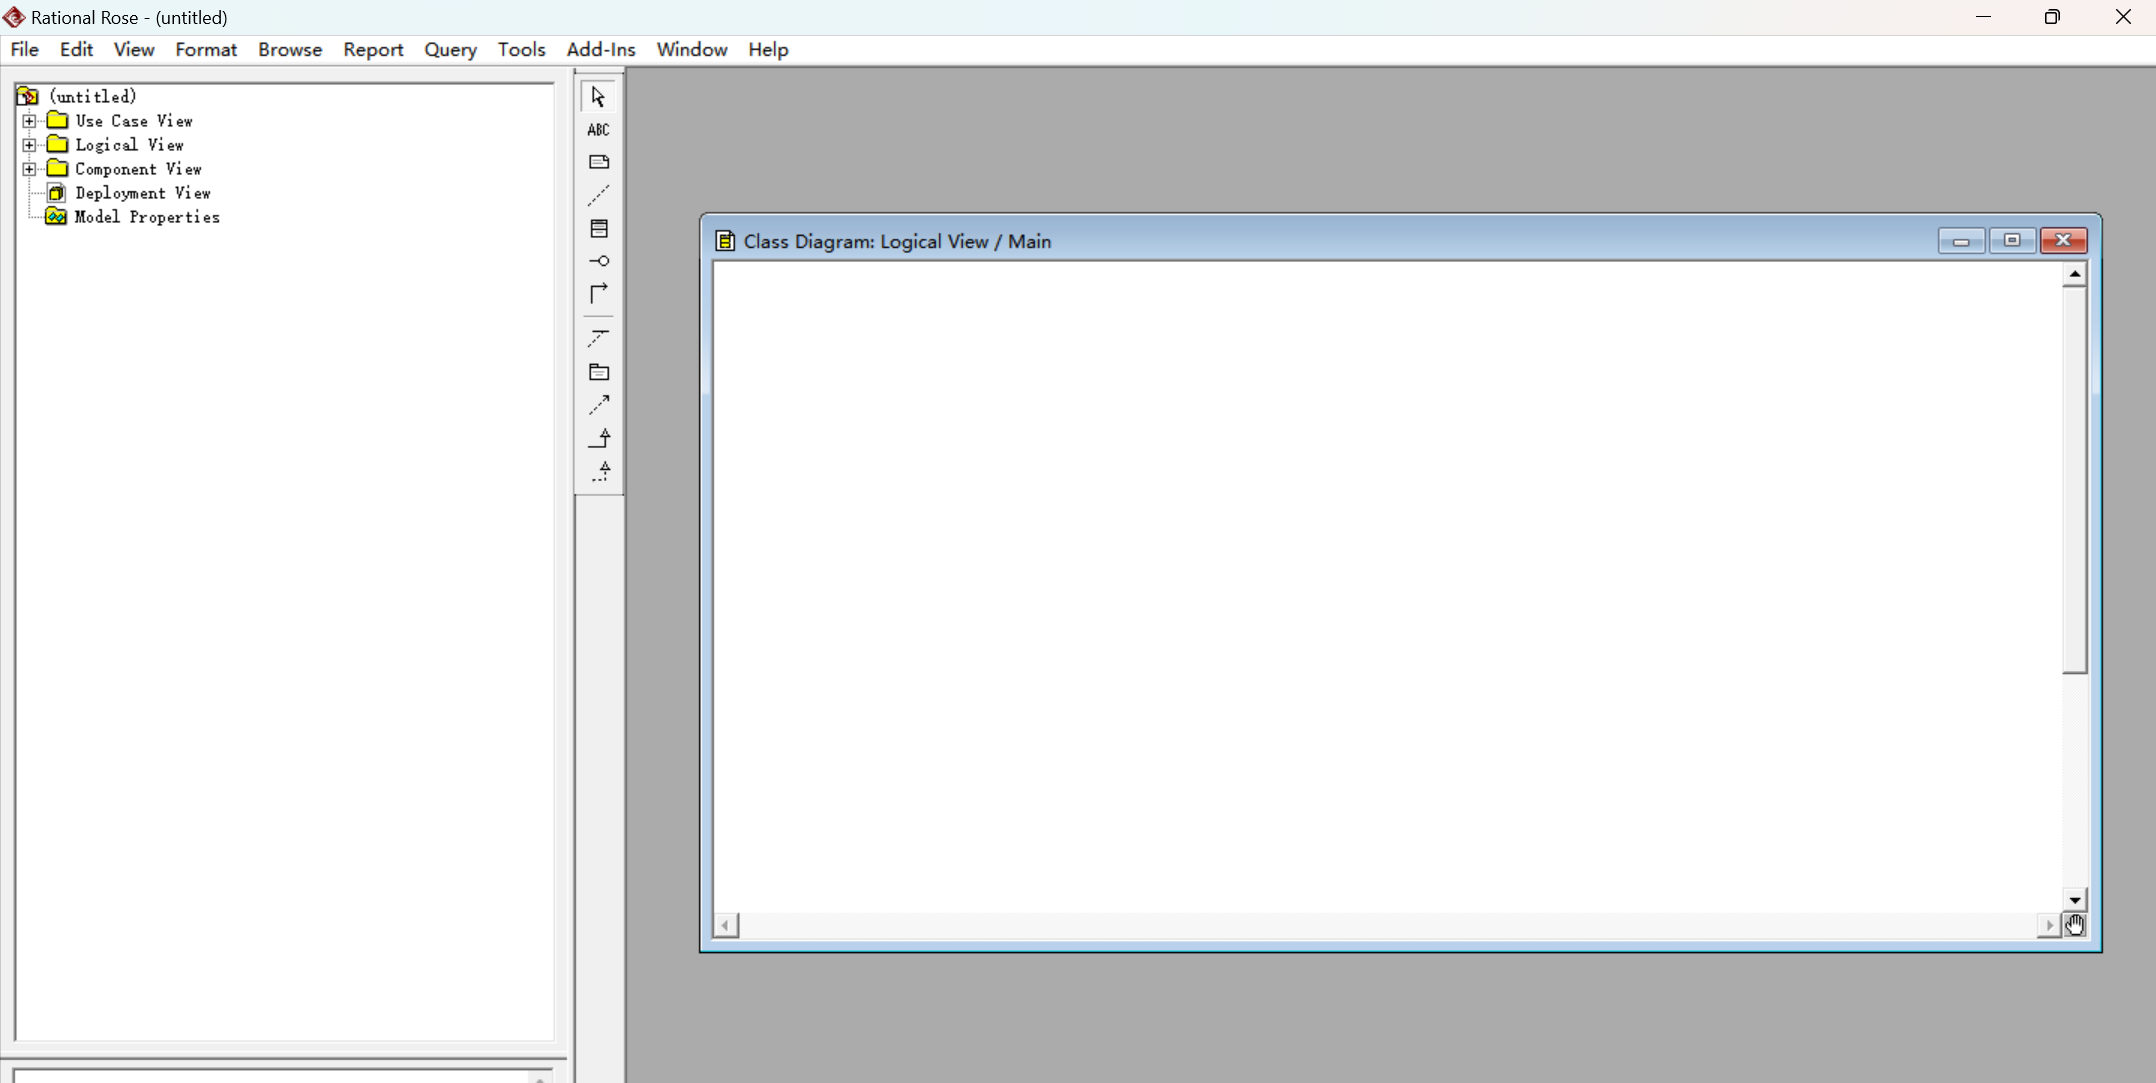
Task: Open the Help menu
Action: coord(768,49)
